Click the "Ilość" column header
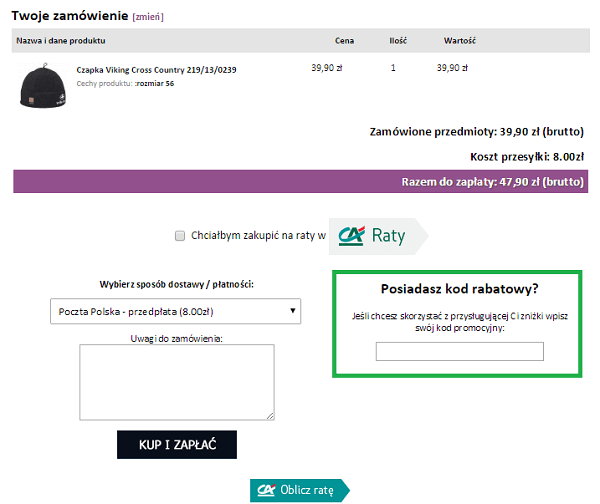This screenshot has height=504, width=600. click(x=398, y=41)
